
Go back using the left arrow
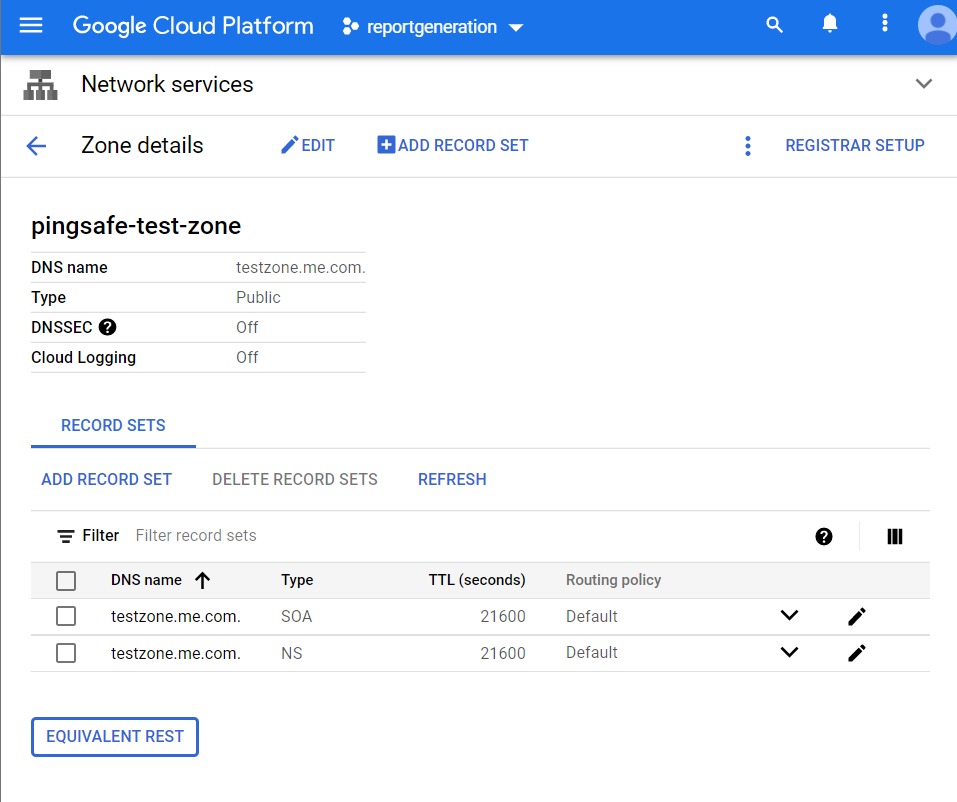(36, 146)
